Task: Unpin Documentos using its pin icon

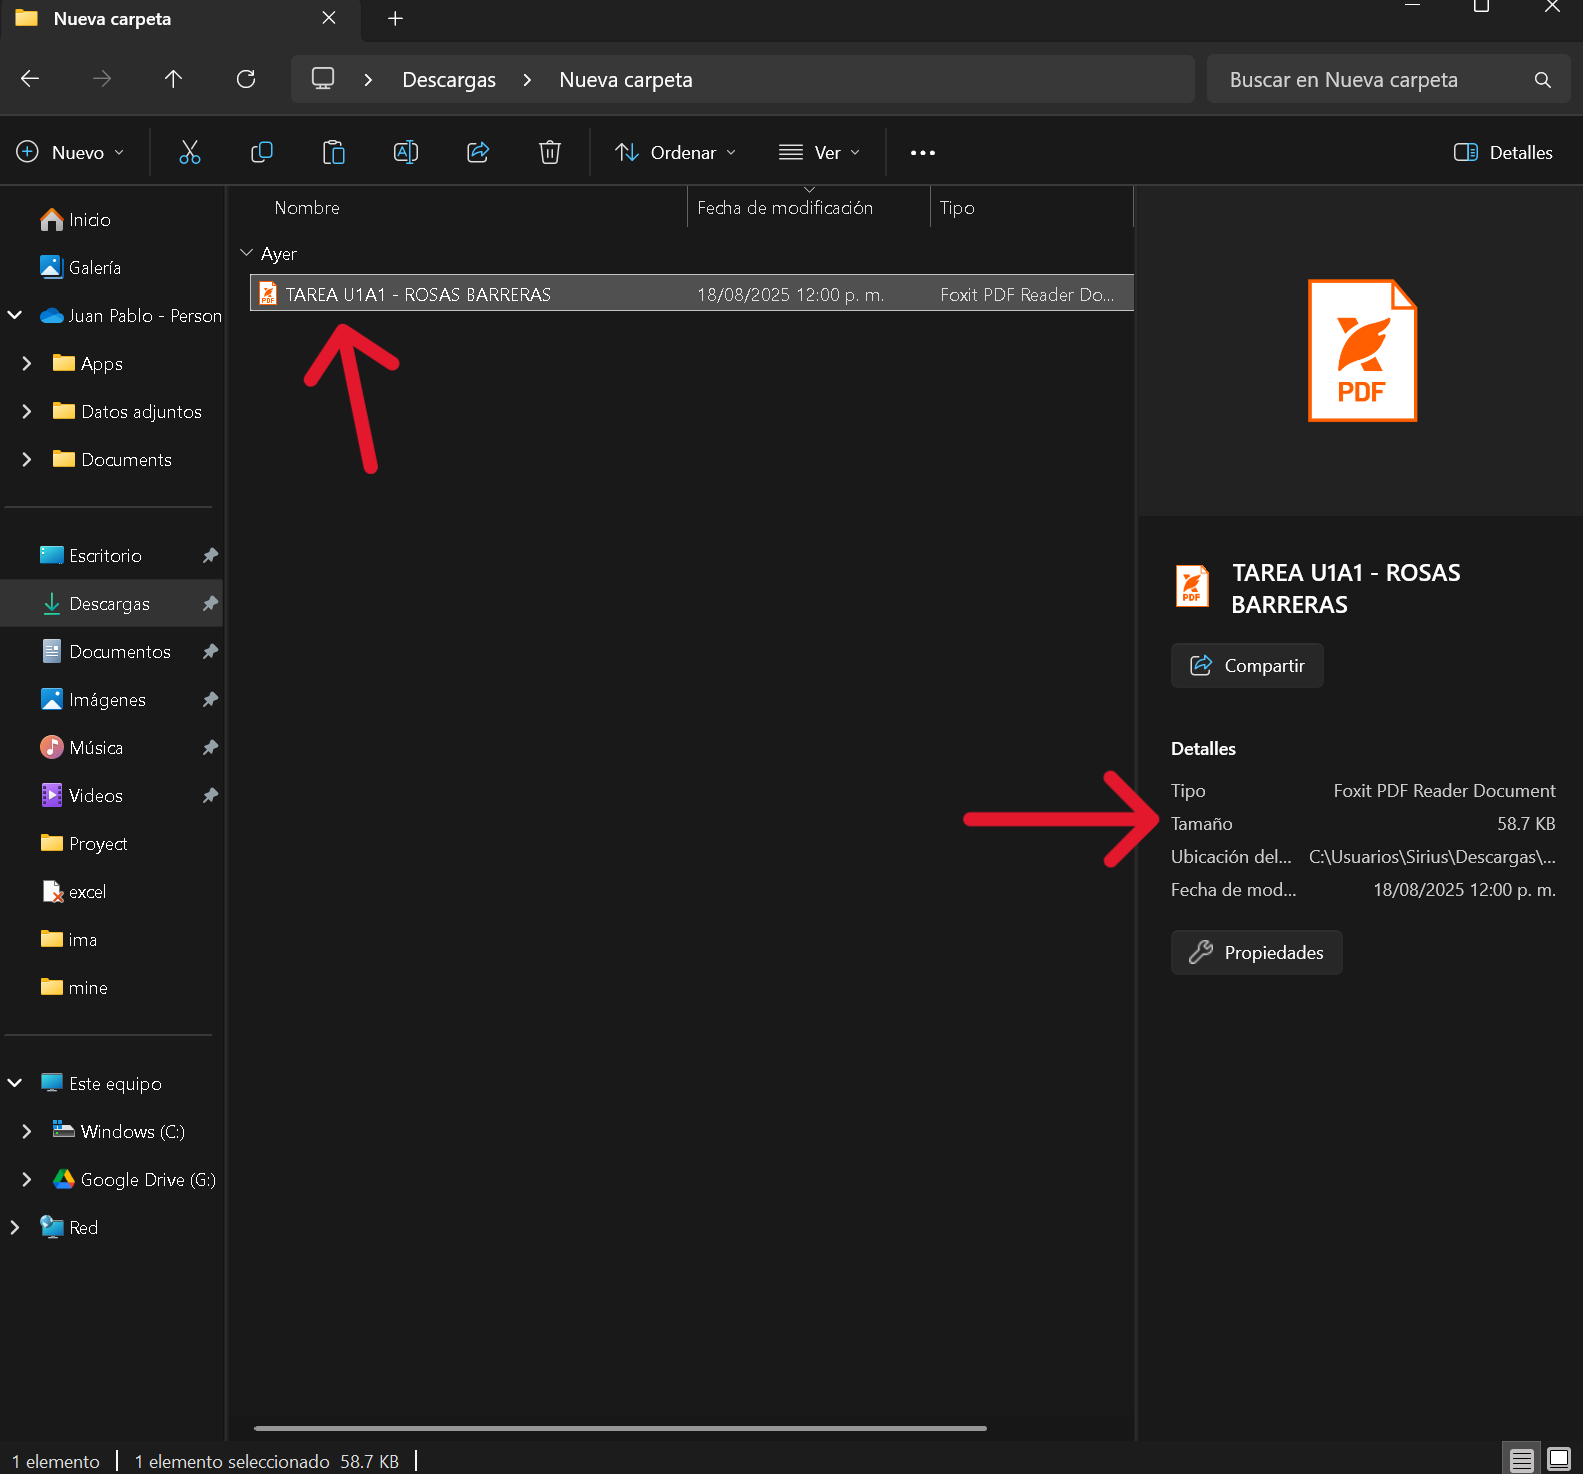Action: (x=210, y=652)
